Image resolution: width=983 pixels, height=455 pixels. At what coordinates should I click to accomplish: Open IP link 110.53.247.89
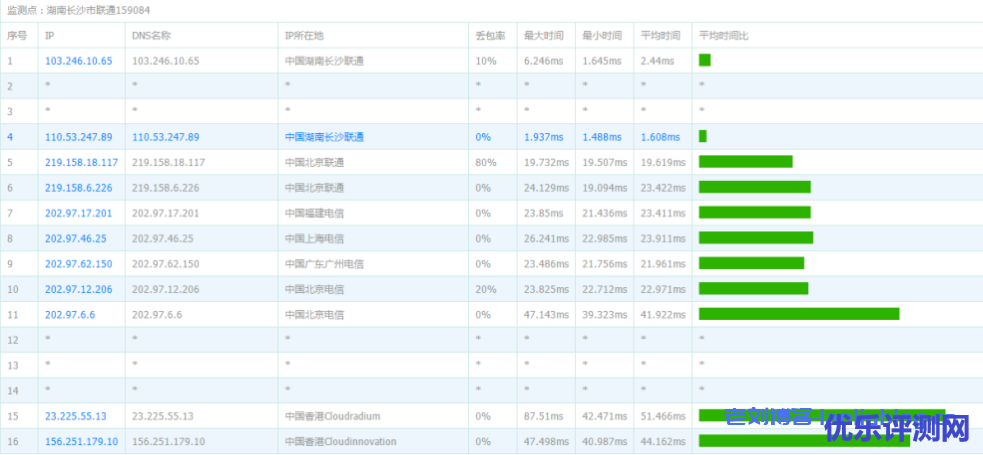pos(78,137)
